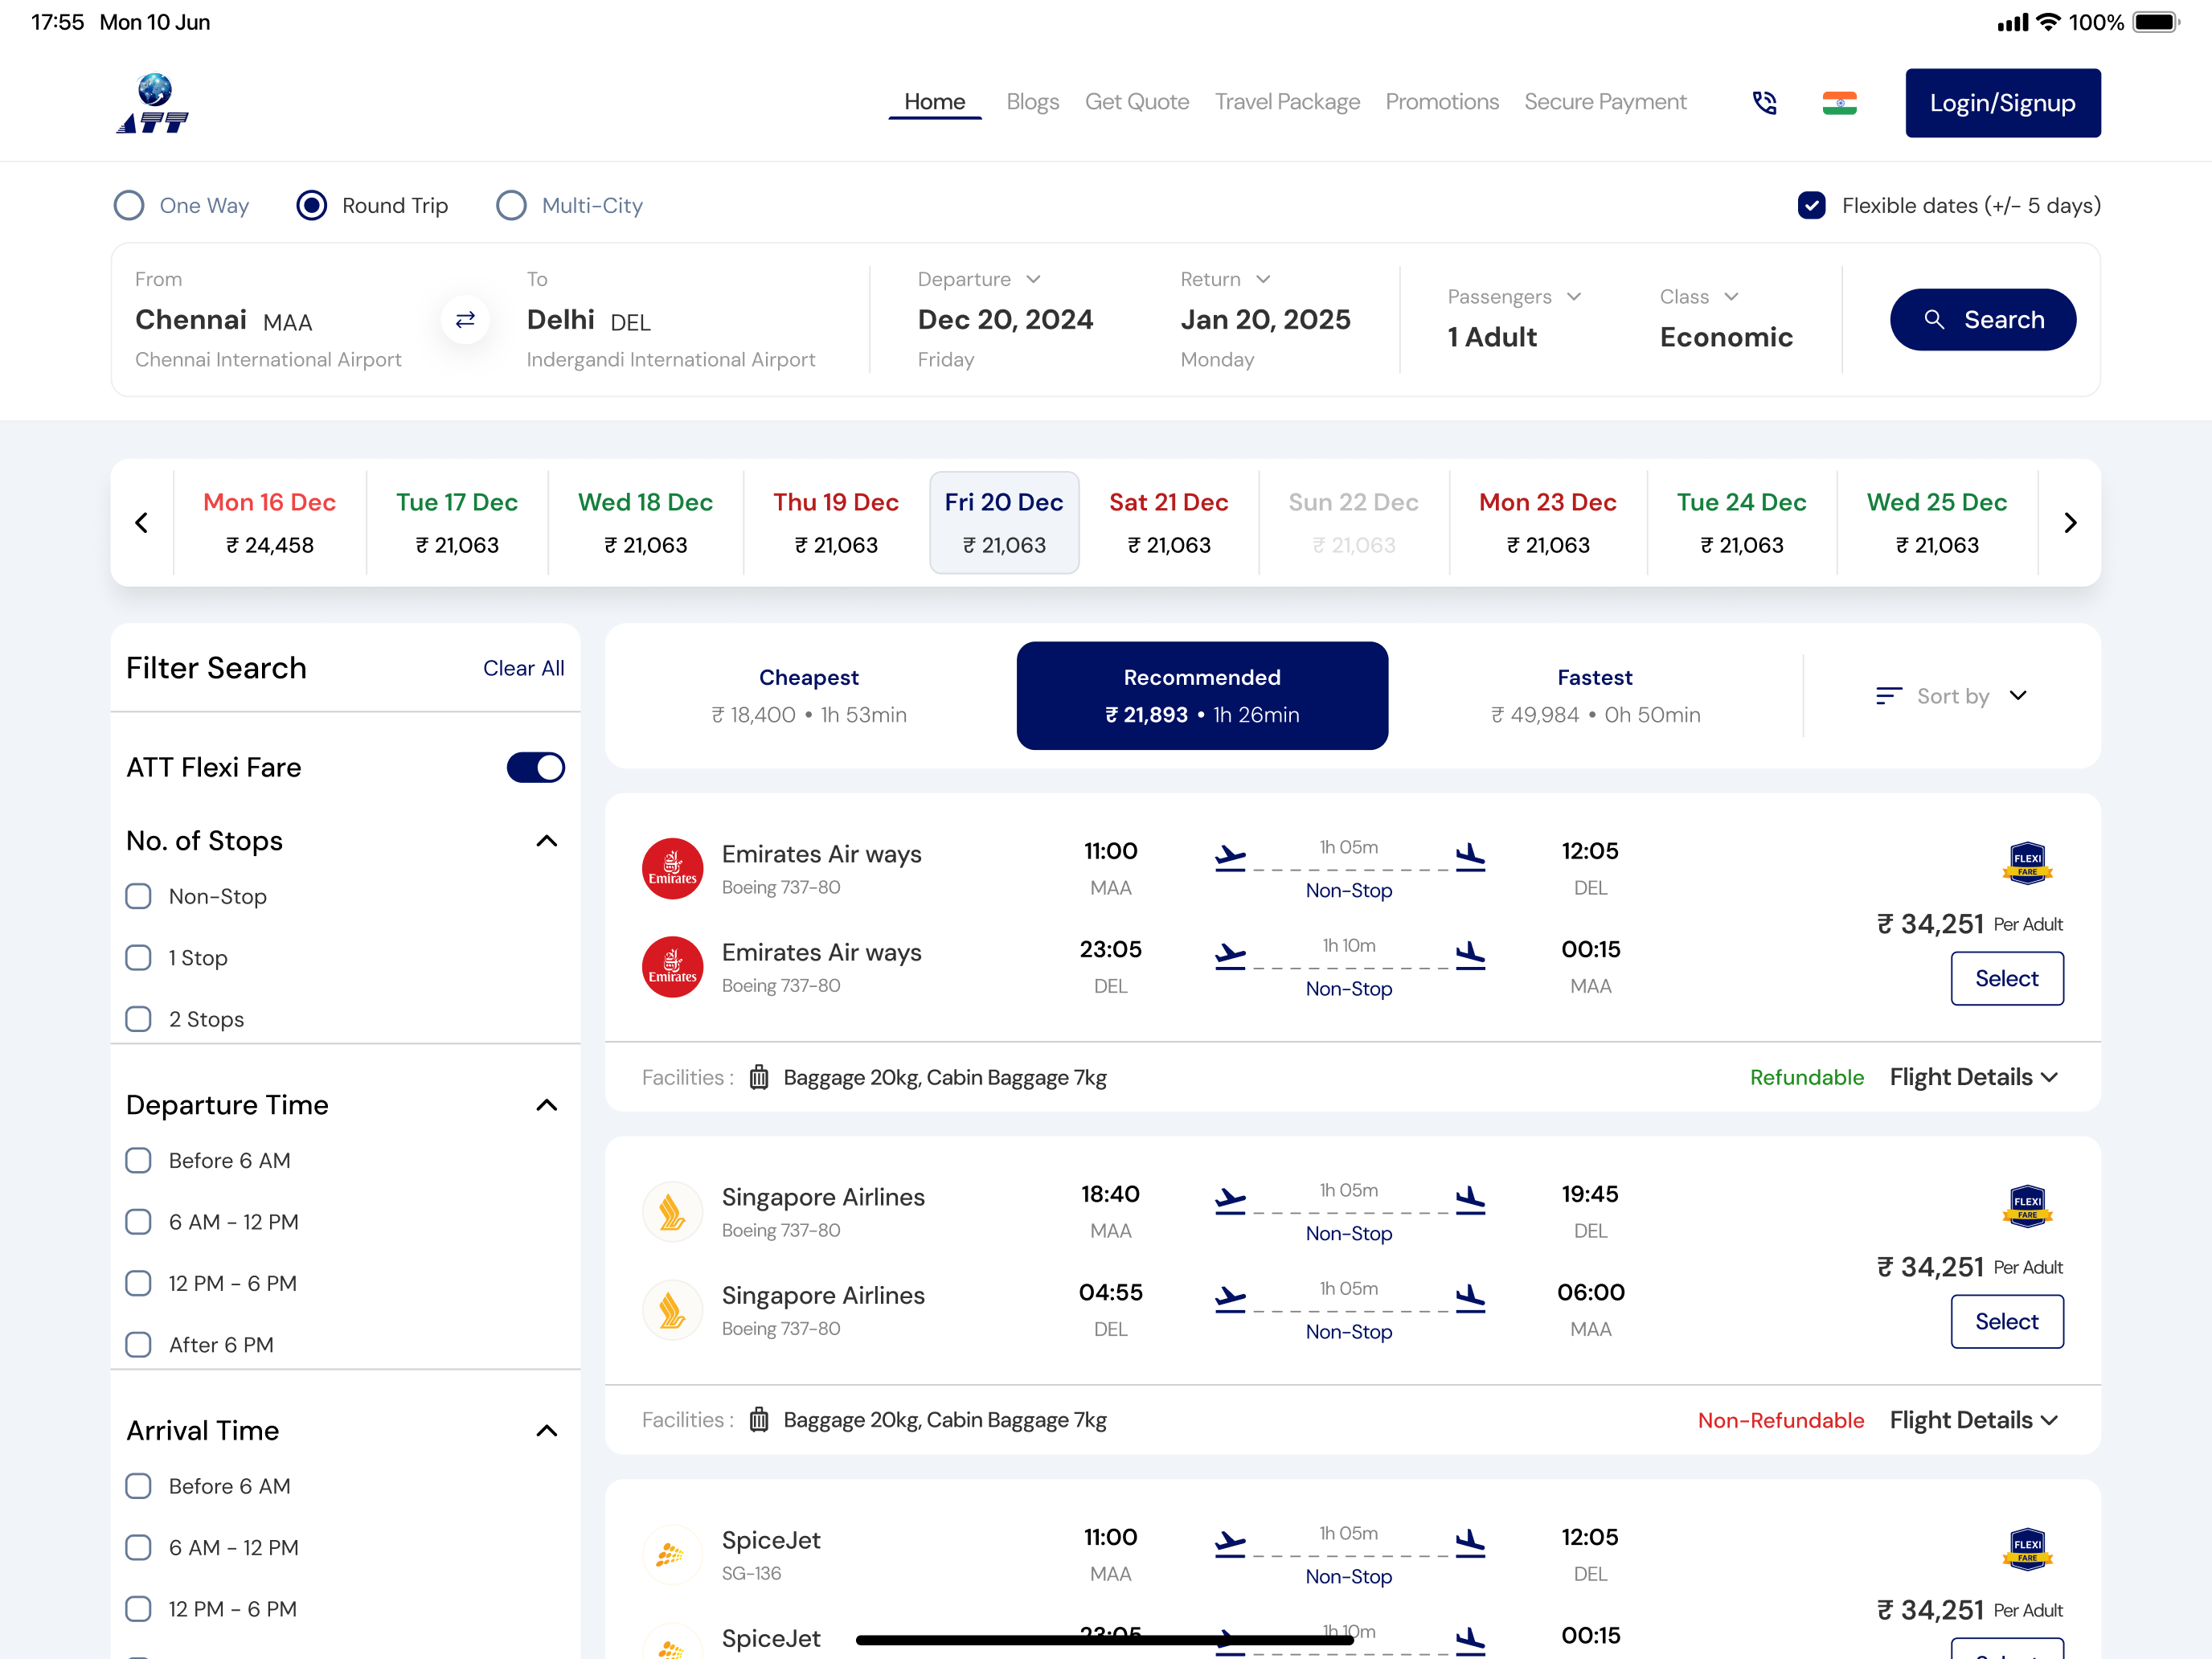Click Flexi Fare badge on Singapore Airlines card
2212x1659 pixels.
(2027, 1206)
